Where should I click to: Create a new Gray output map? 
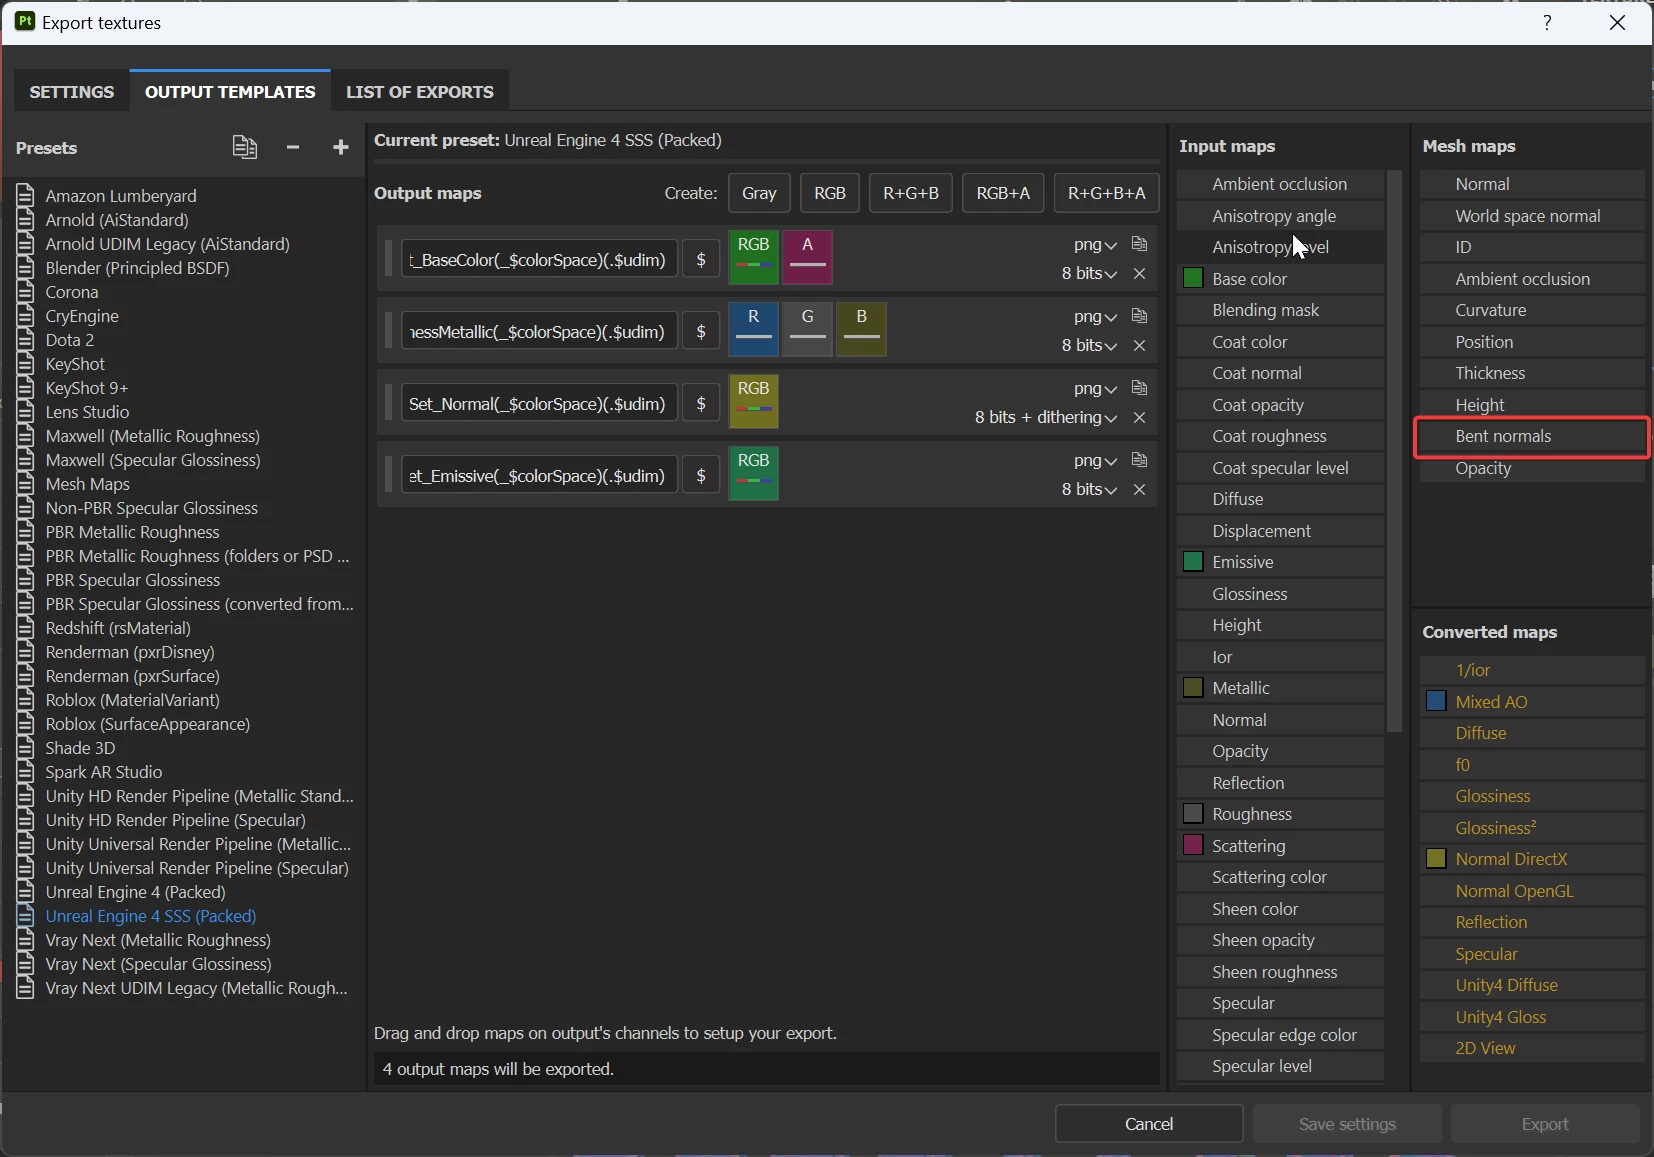pos(759,193)
